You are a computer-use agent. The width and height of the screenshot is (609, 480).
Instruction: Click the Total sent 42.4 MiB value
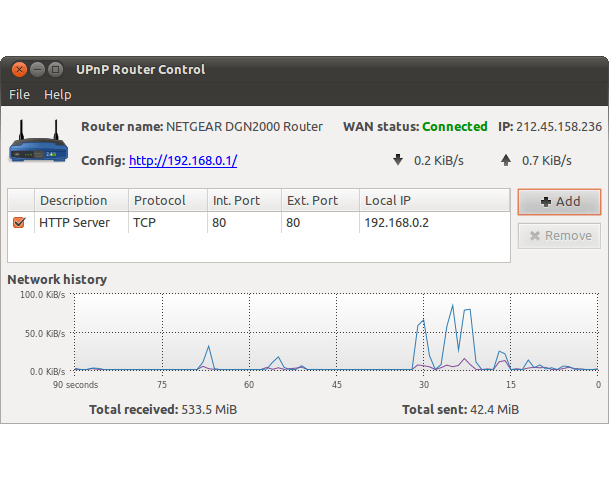pos(494,409)
